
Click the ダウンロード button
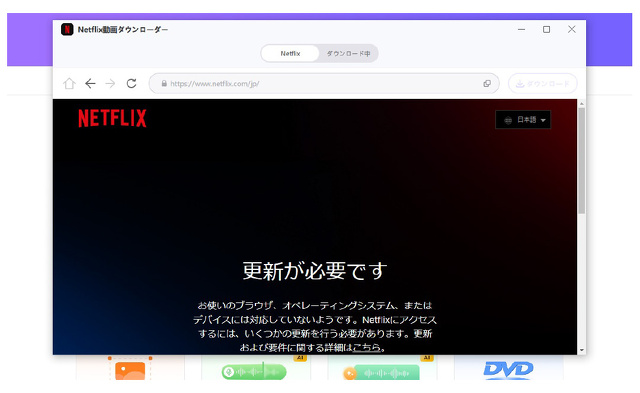[542, 84]
